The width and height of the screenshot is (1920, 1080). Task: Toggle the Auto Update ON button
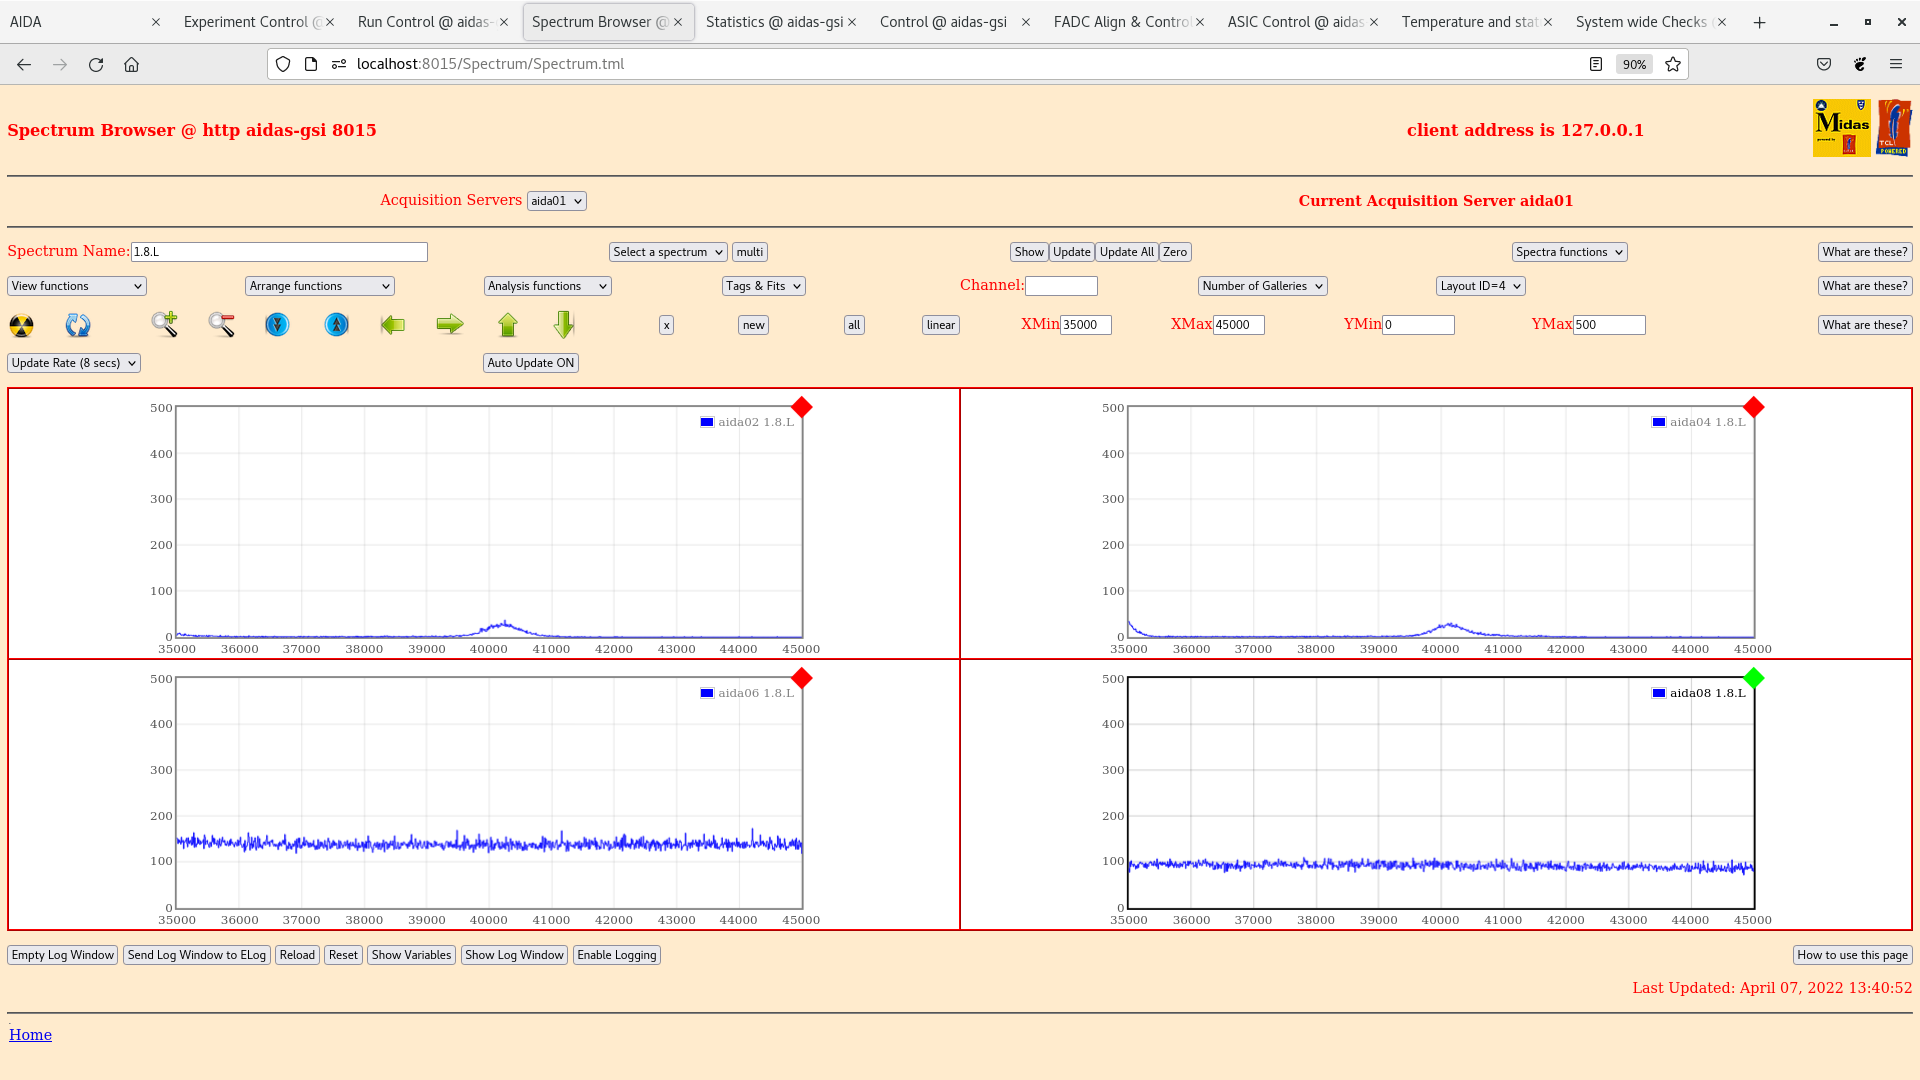[530, 363]
